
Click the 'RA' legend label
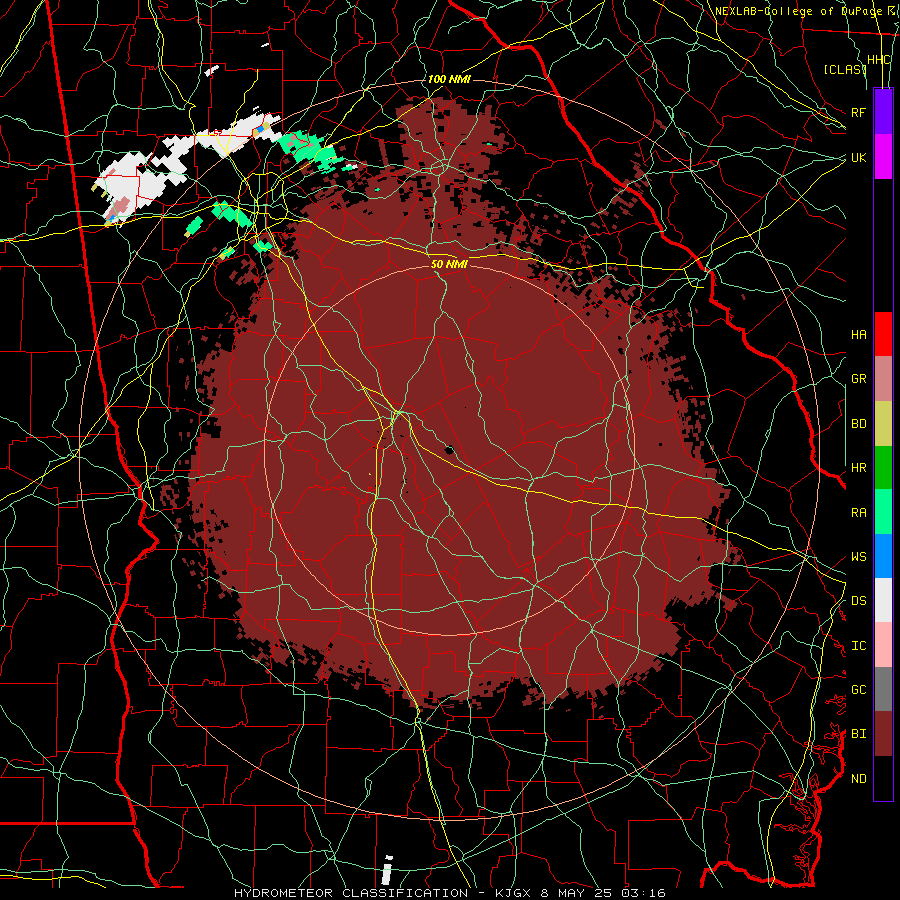(x=858, y=513)
